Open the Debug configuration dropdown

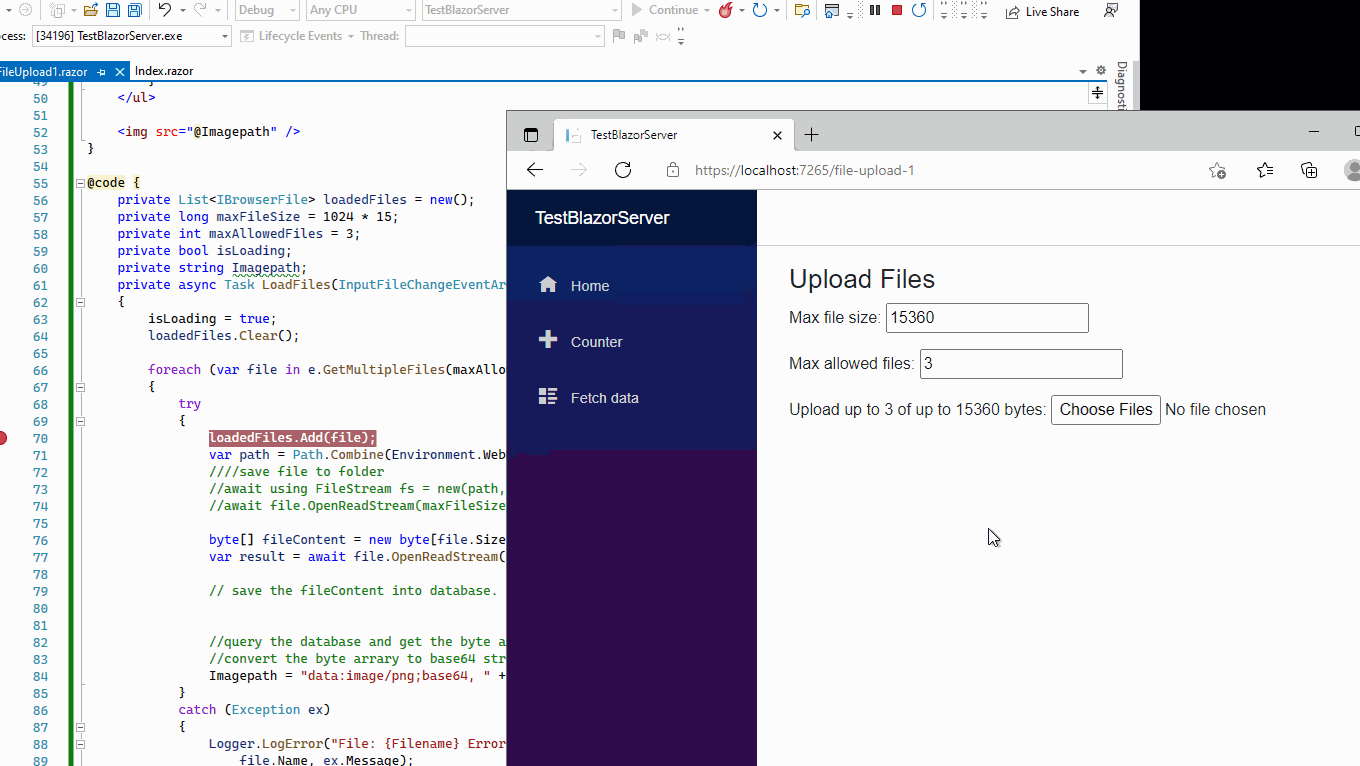click(267, 10)
